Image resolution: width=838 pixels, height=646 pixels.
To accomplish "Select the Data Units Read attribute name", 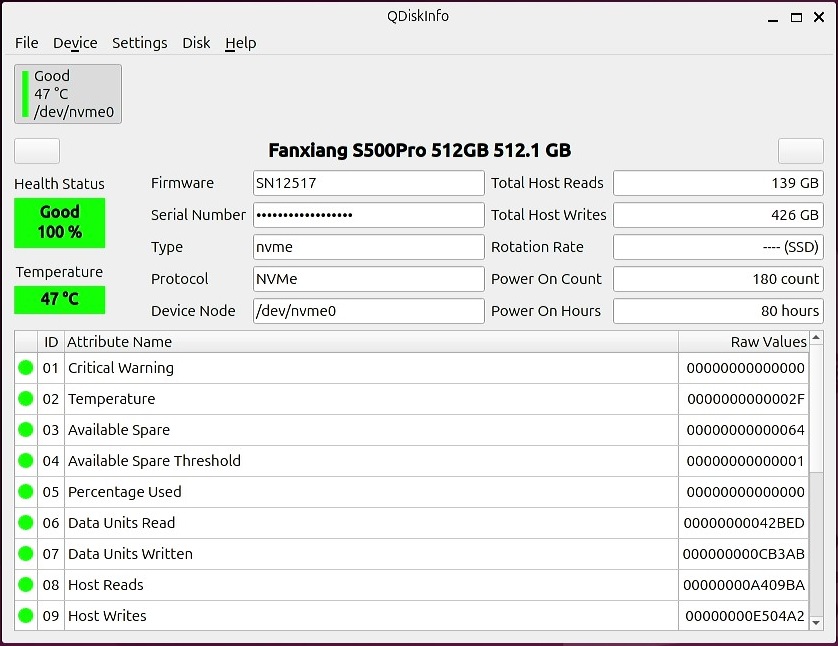I will (121, 523).
